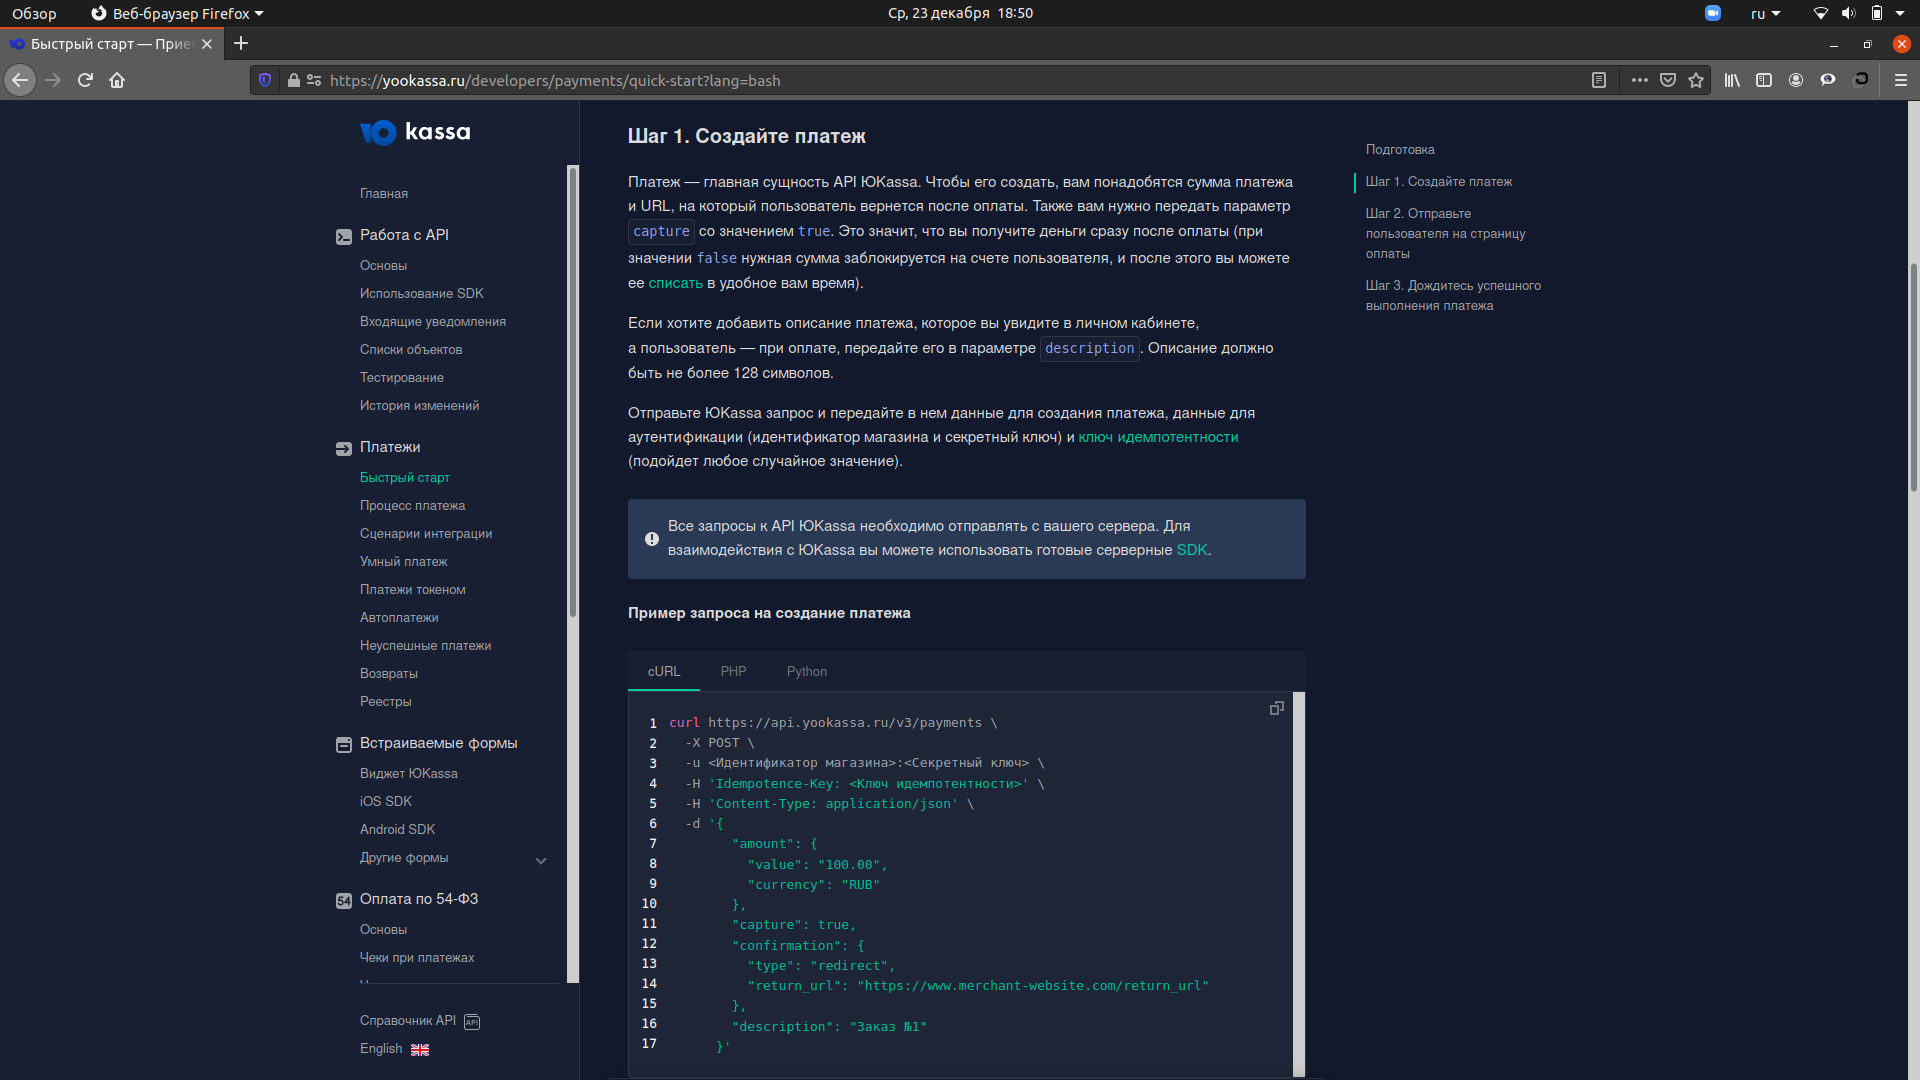Click the code block vertical scrollbar
Image resolution: width=1920 pixels, height=1080 pixels.
tap(1299, 885)
